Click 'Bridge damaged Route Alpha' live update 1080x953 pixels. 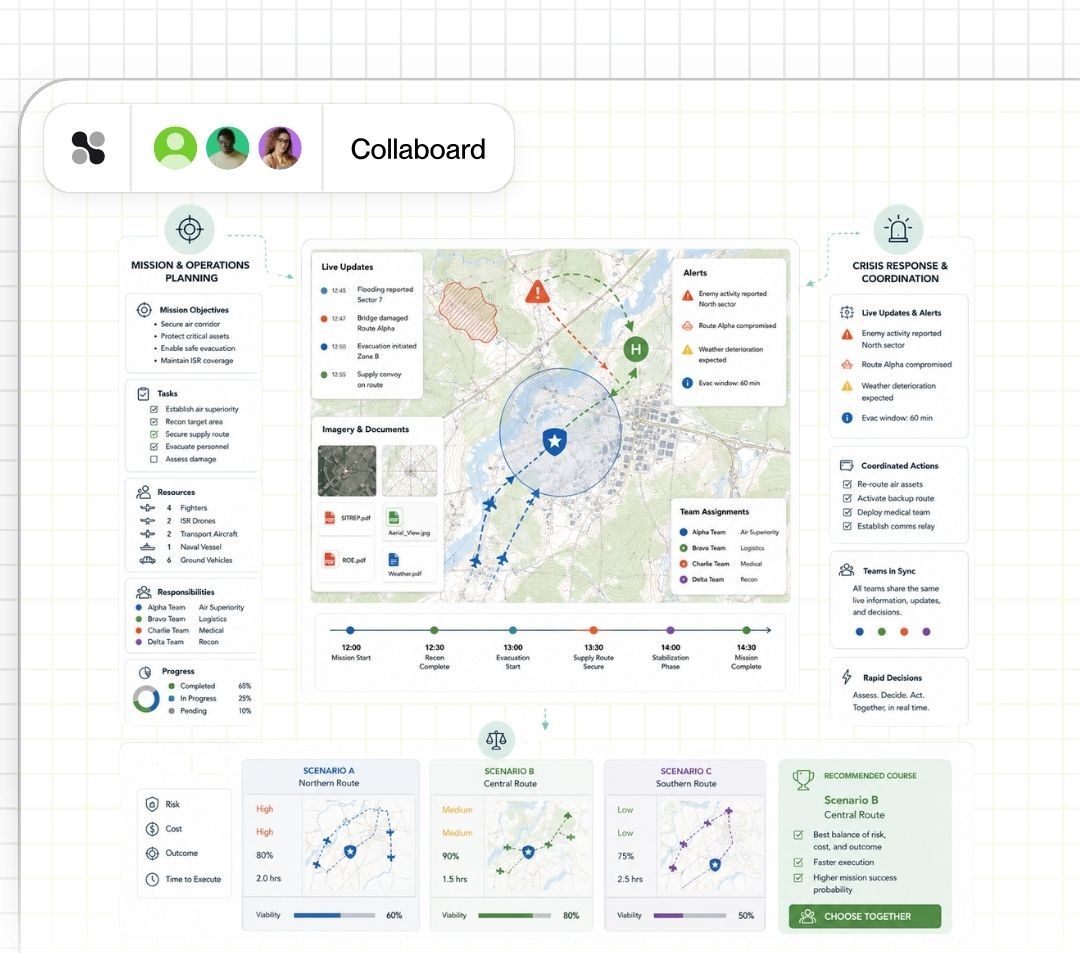(x=382, y=323)
